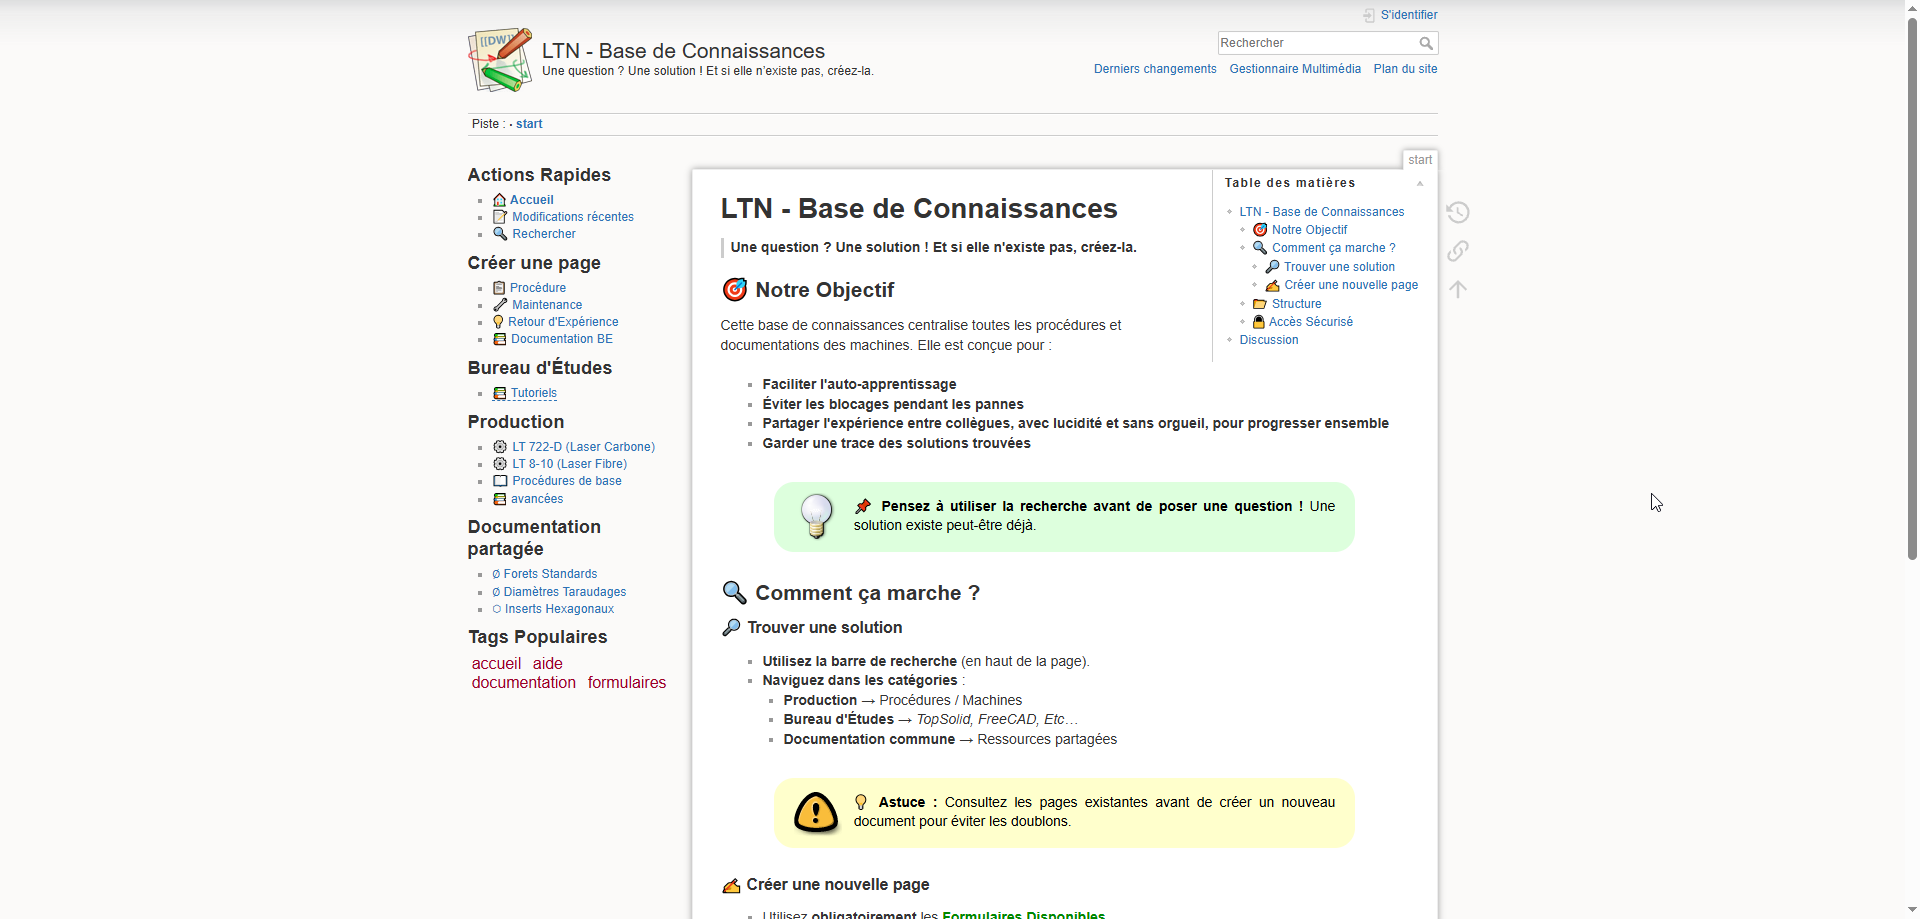The width and height of the screenshot is (1920, 919).
Task: Click the aide tag link
Action: coord(546,663)
